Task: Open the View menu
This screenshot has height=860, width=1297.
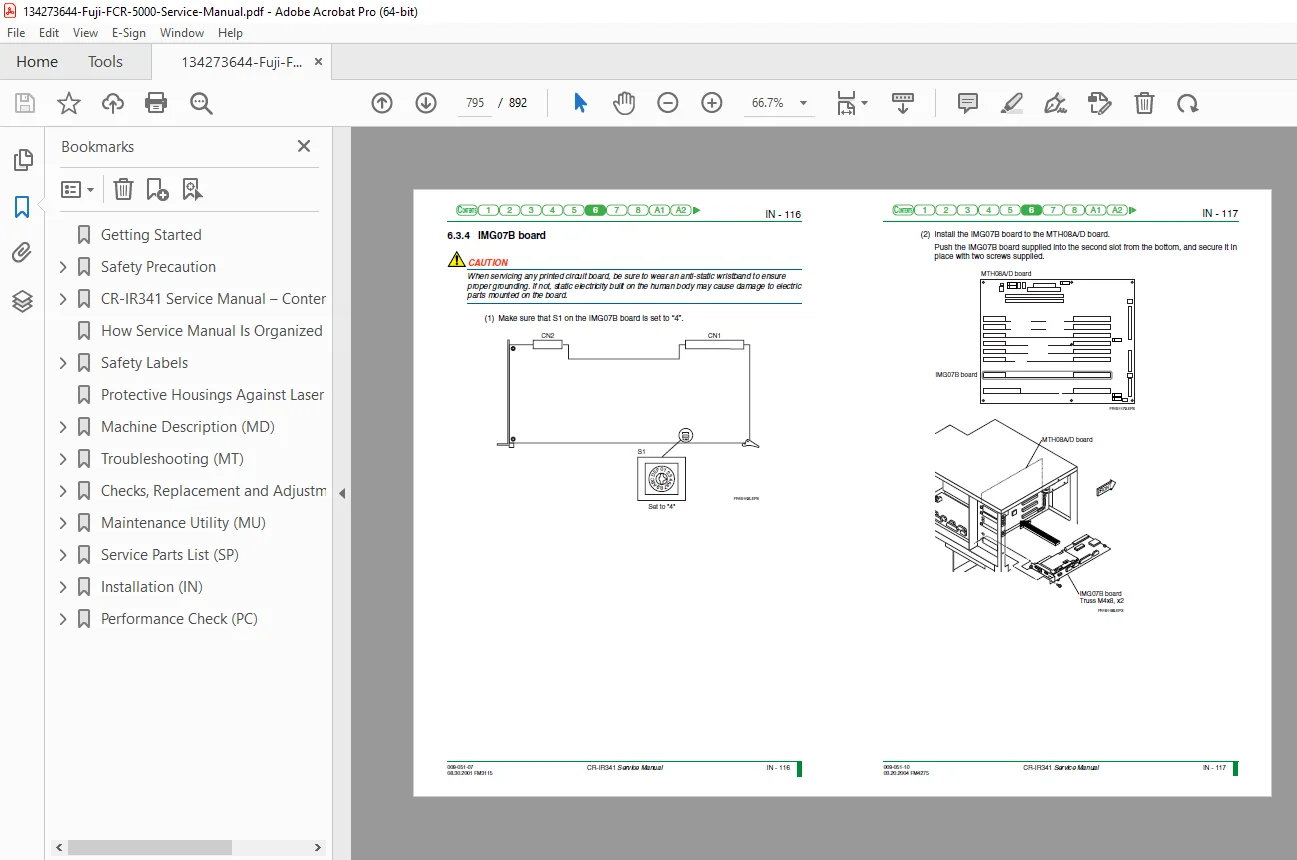Action: [x=86, y=33]
